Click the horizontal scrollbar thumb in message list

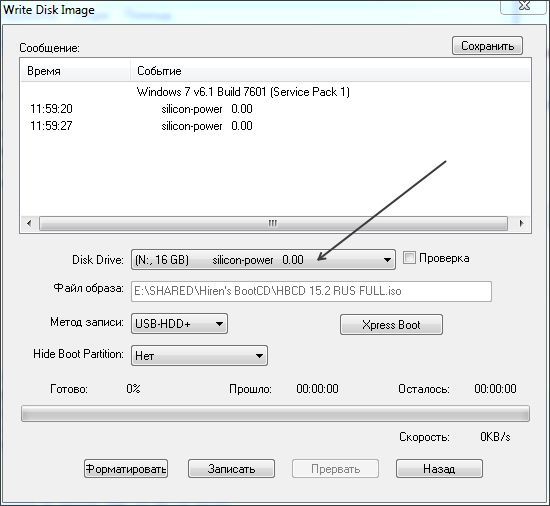pyautogui.click(x=273, y=223)
